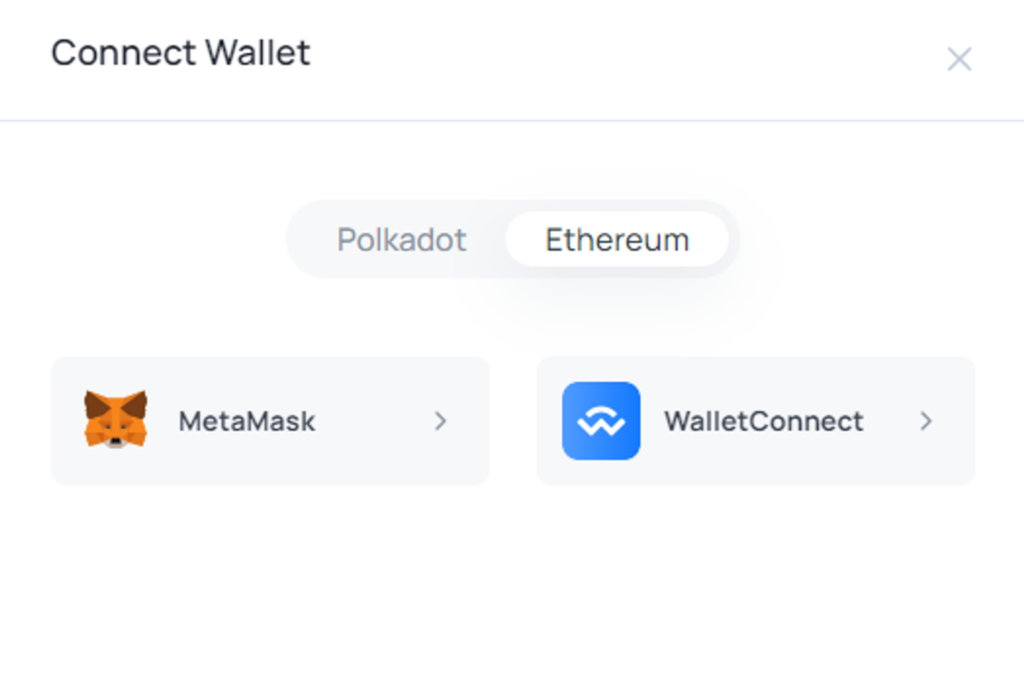Open the MetaMask option via its chevron

[x=441, y=421]
